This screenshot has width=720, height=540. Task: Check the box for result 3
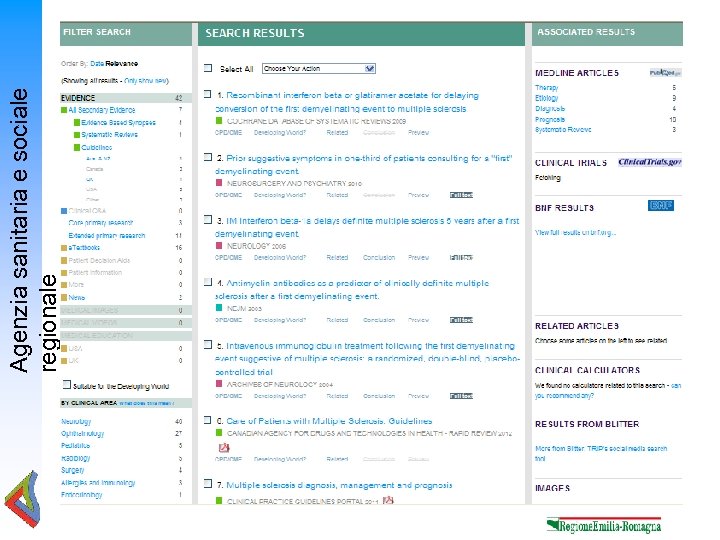pyautogui.click(x=208, y=220)
